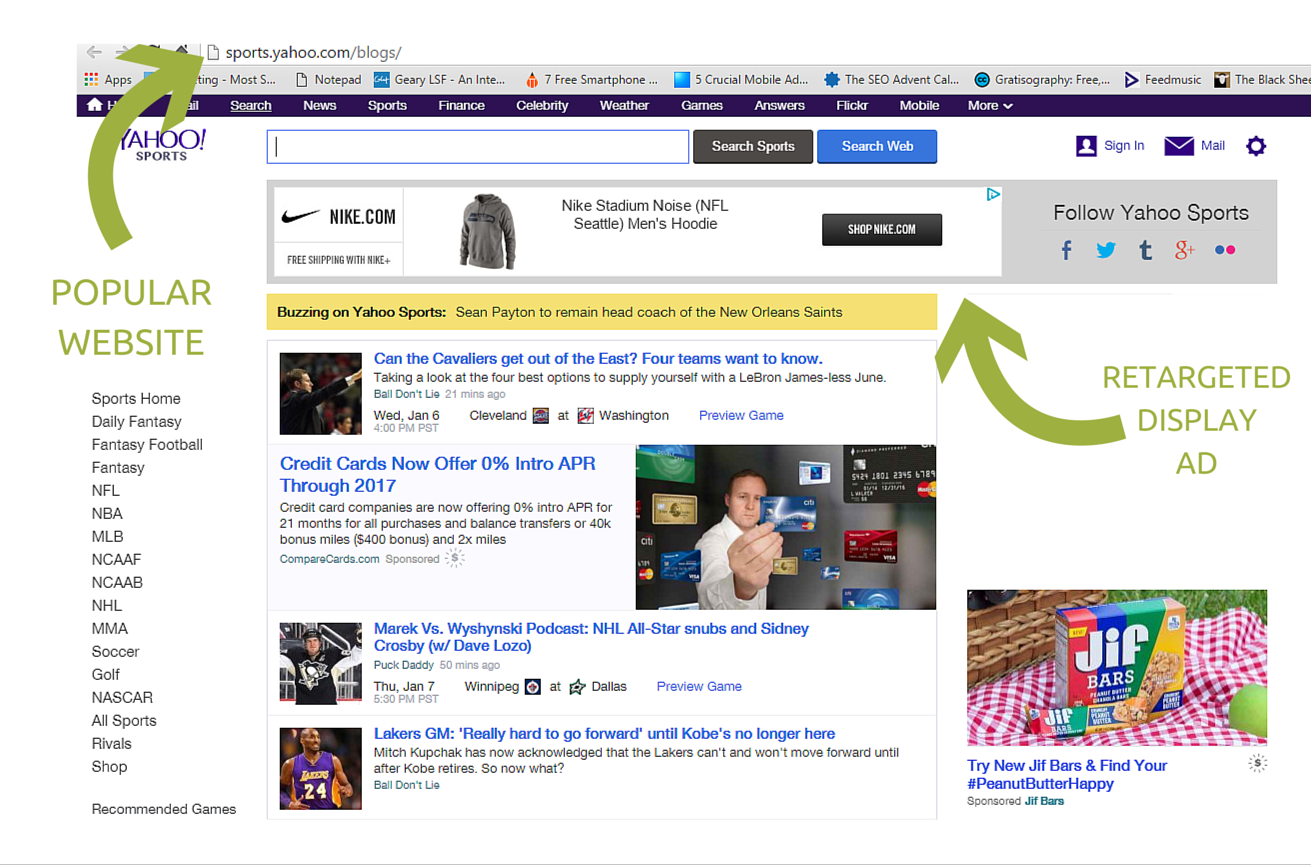Open the 5 Crucial Mobile Ad bookmark
The image size is (1311, 865).
coord(741,79)
